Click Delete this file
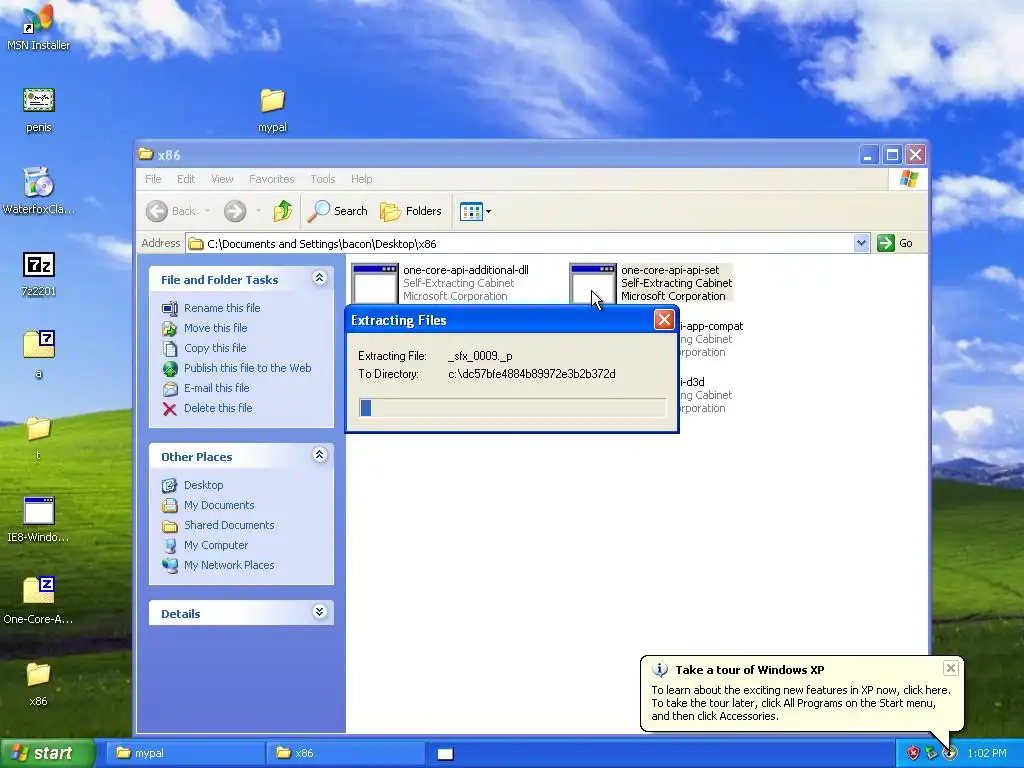This screenshot has width=1024, height=768. click(207, 408)
